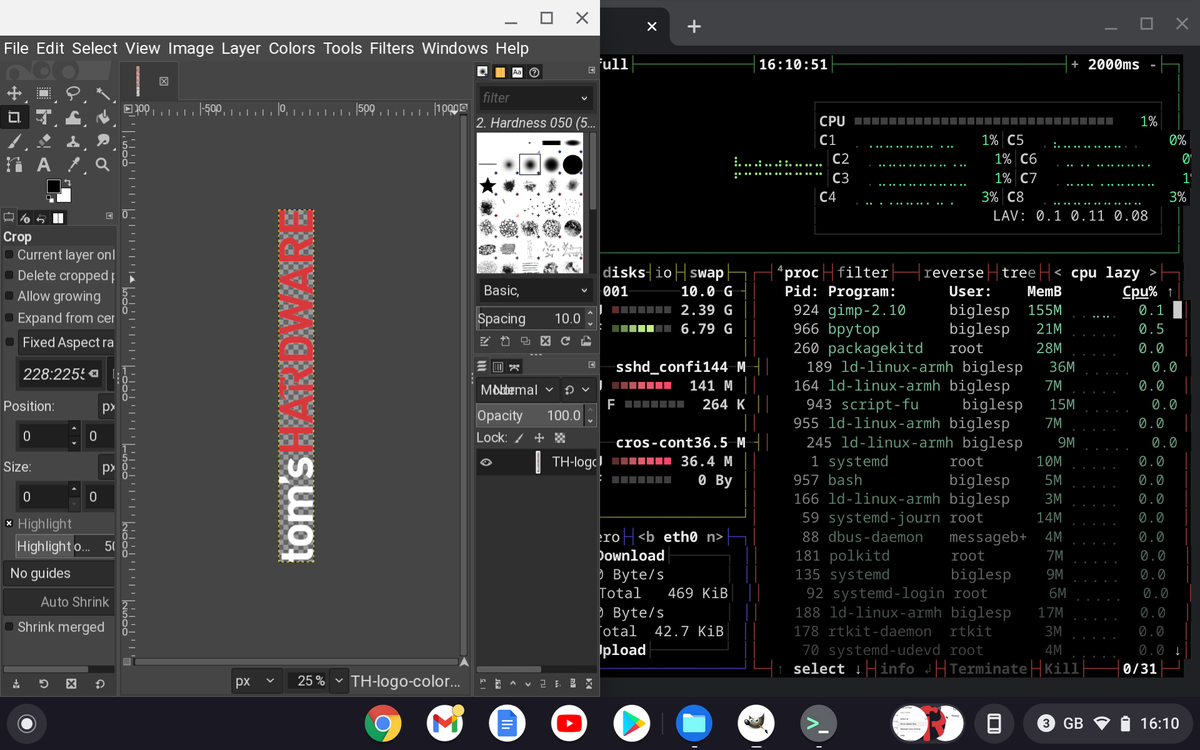Activate the Text tool
The image size is (1200, 750).
click(44, 165)
